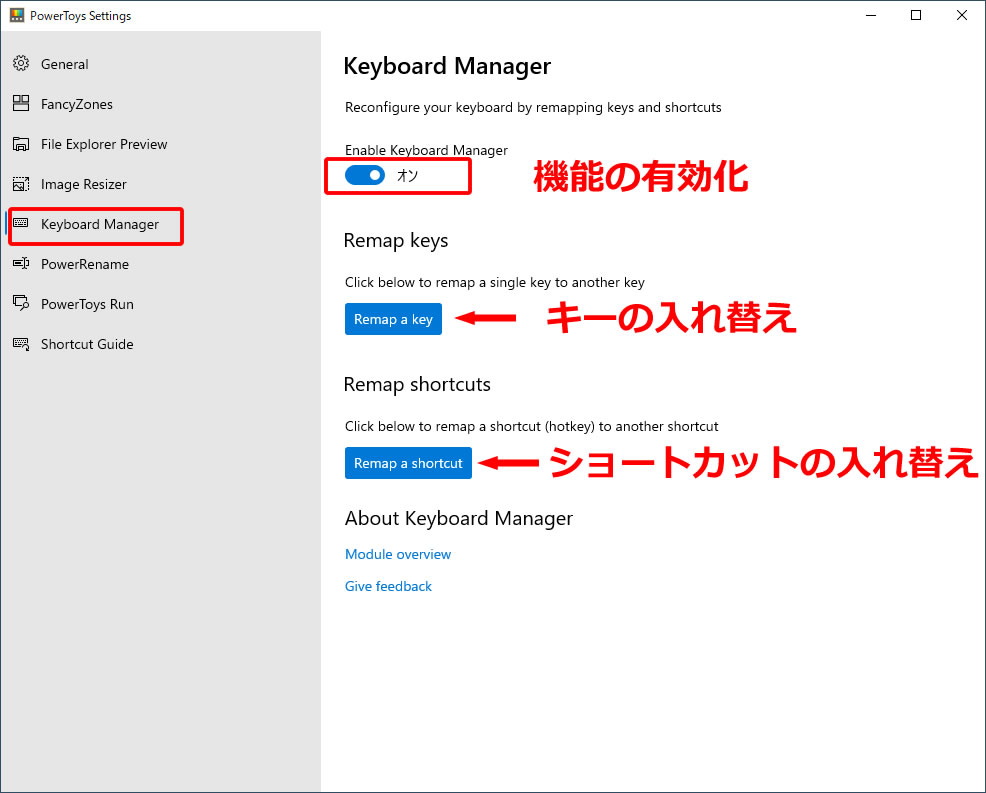Click the 'Reconfigure your keyboard' description text
This screenshot has width=986, height=793.
533,108
